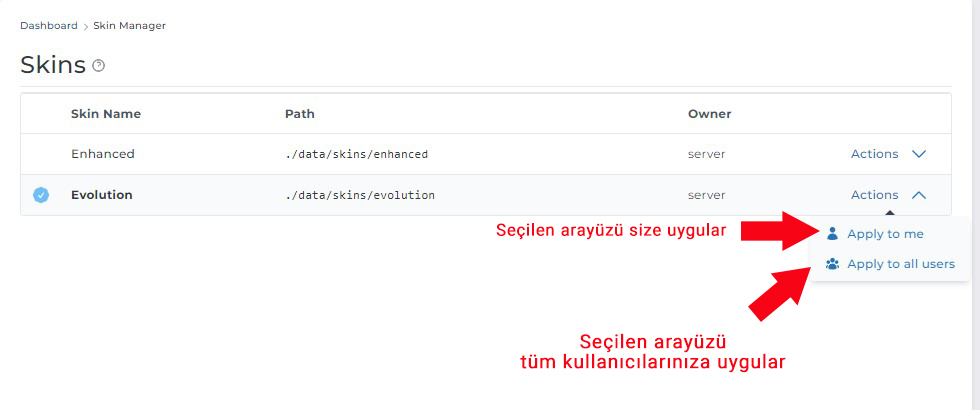
Task: Select the "Apply to me" menu option
Action: (x=885, y=234)
